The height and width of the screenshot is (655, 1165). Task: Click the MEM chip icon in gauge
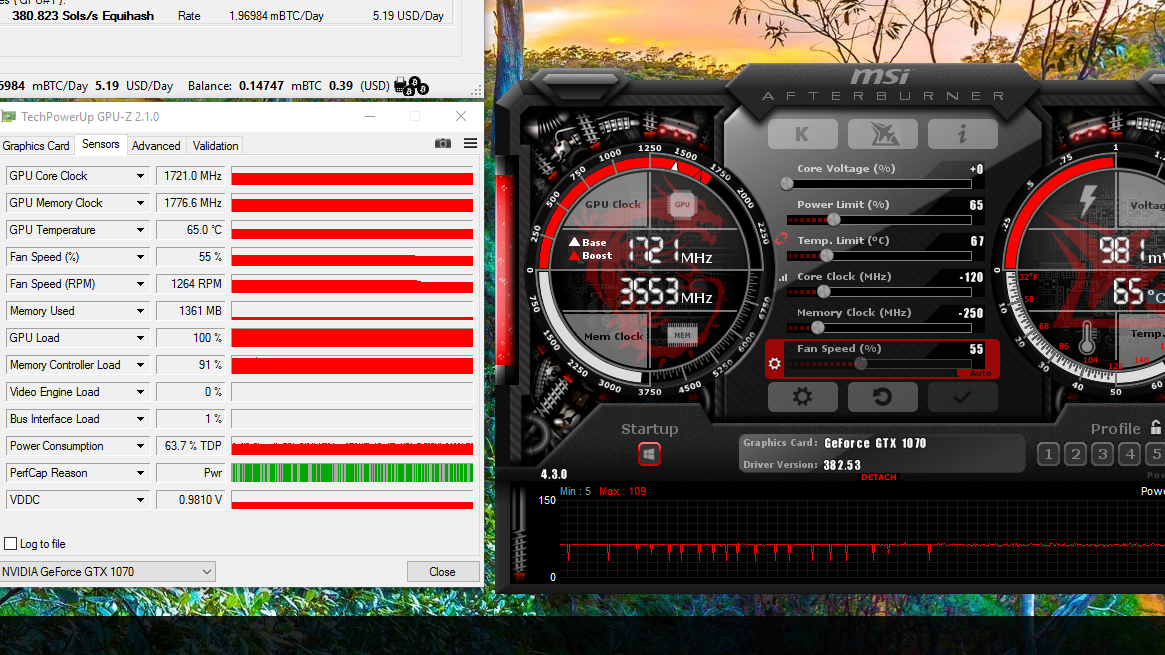pos(682,335)
